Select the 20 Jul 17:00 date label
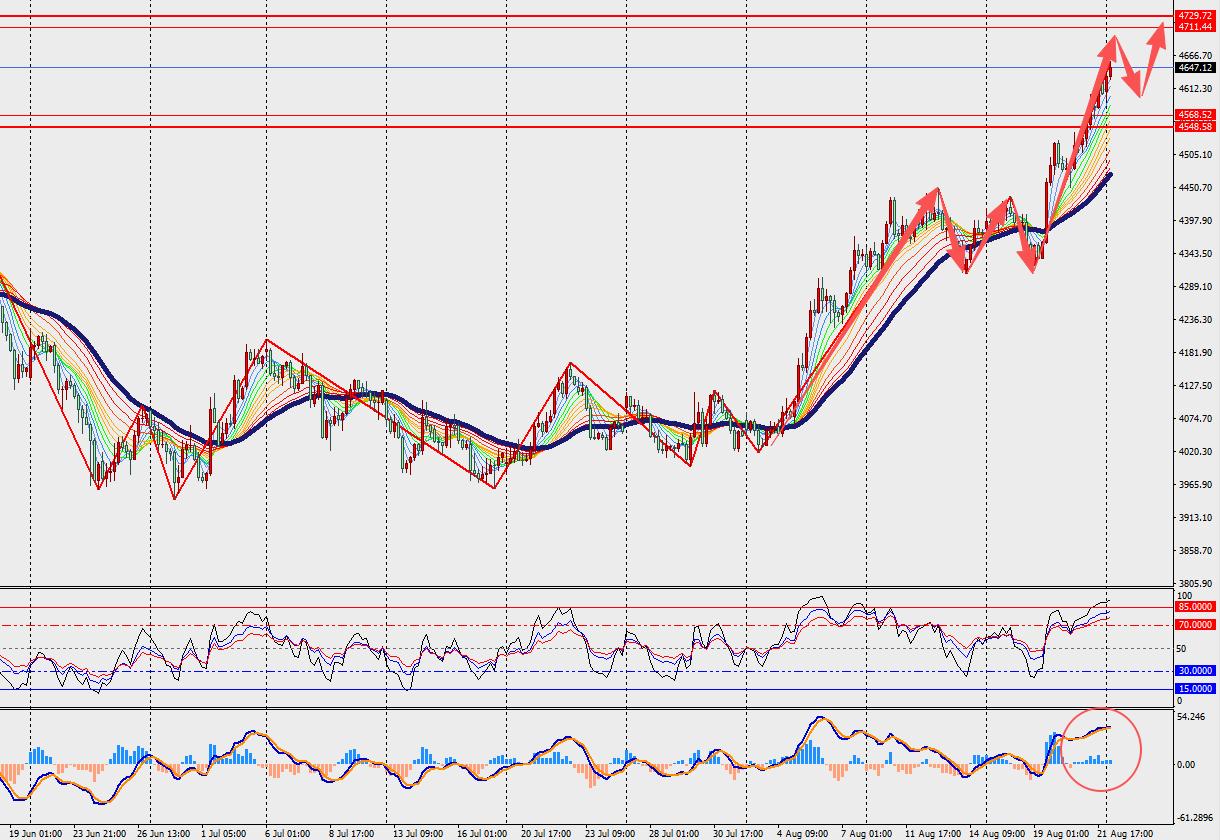 point(547,831)
